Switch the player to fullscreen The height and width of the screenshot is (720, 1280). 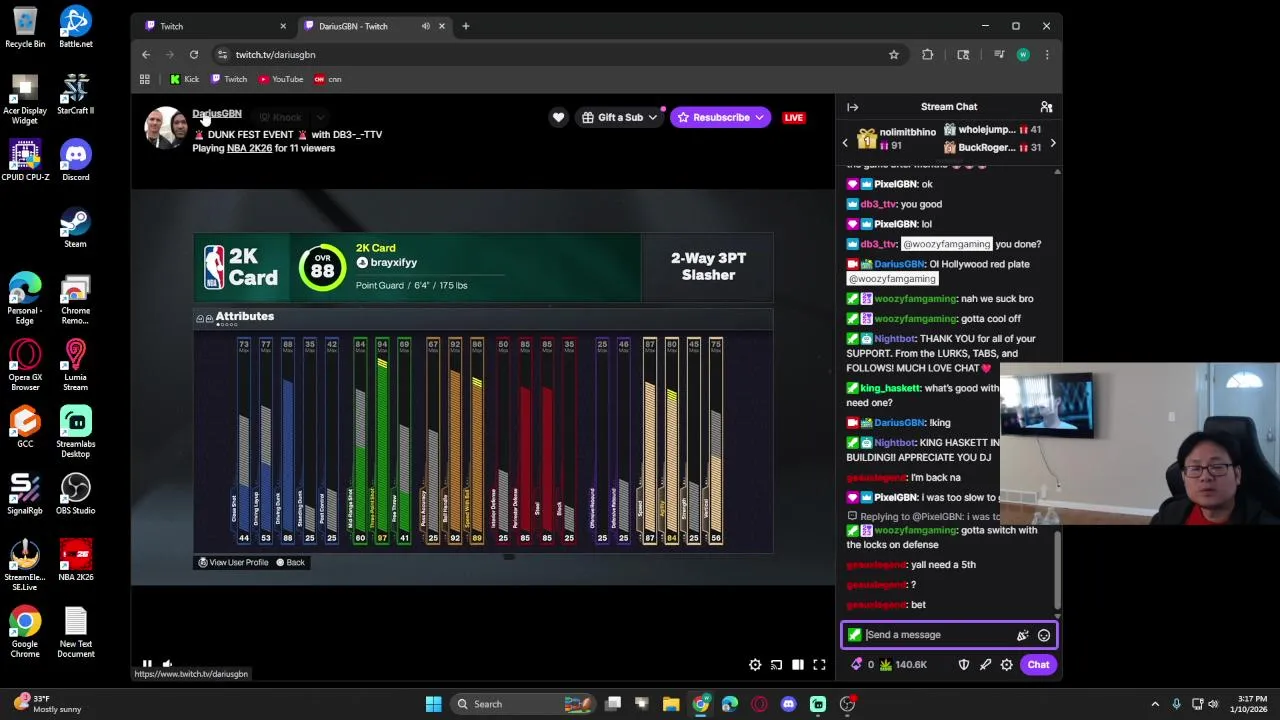(x=819, y=665)
